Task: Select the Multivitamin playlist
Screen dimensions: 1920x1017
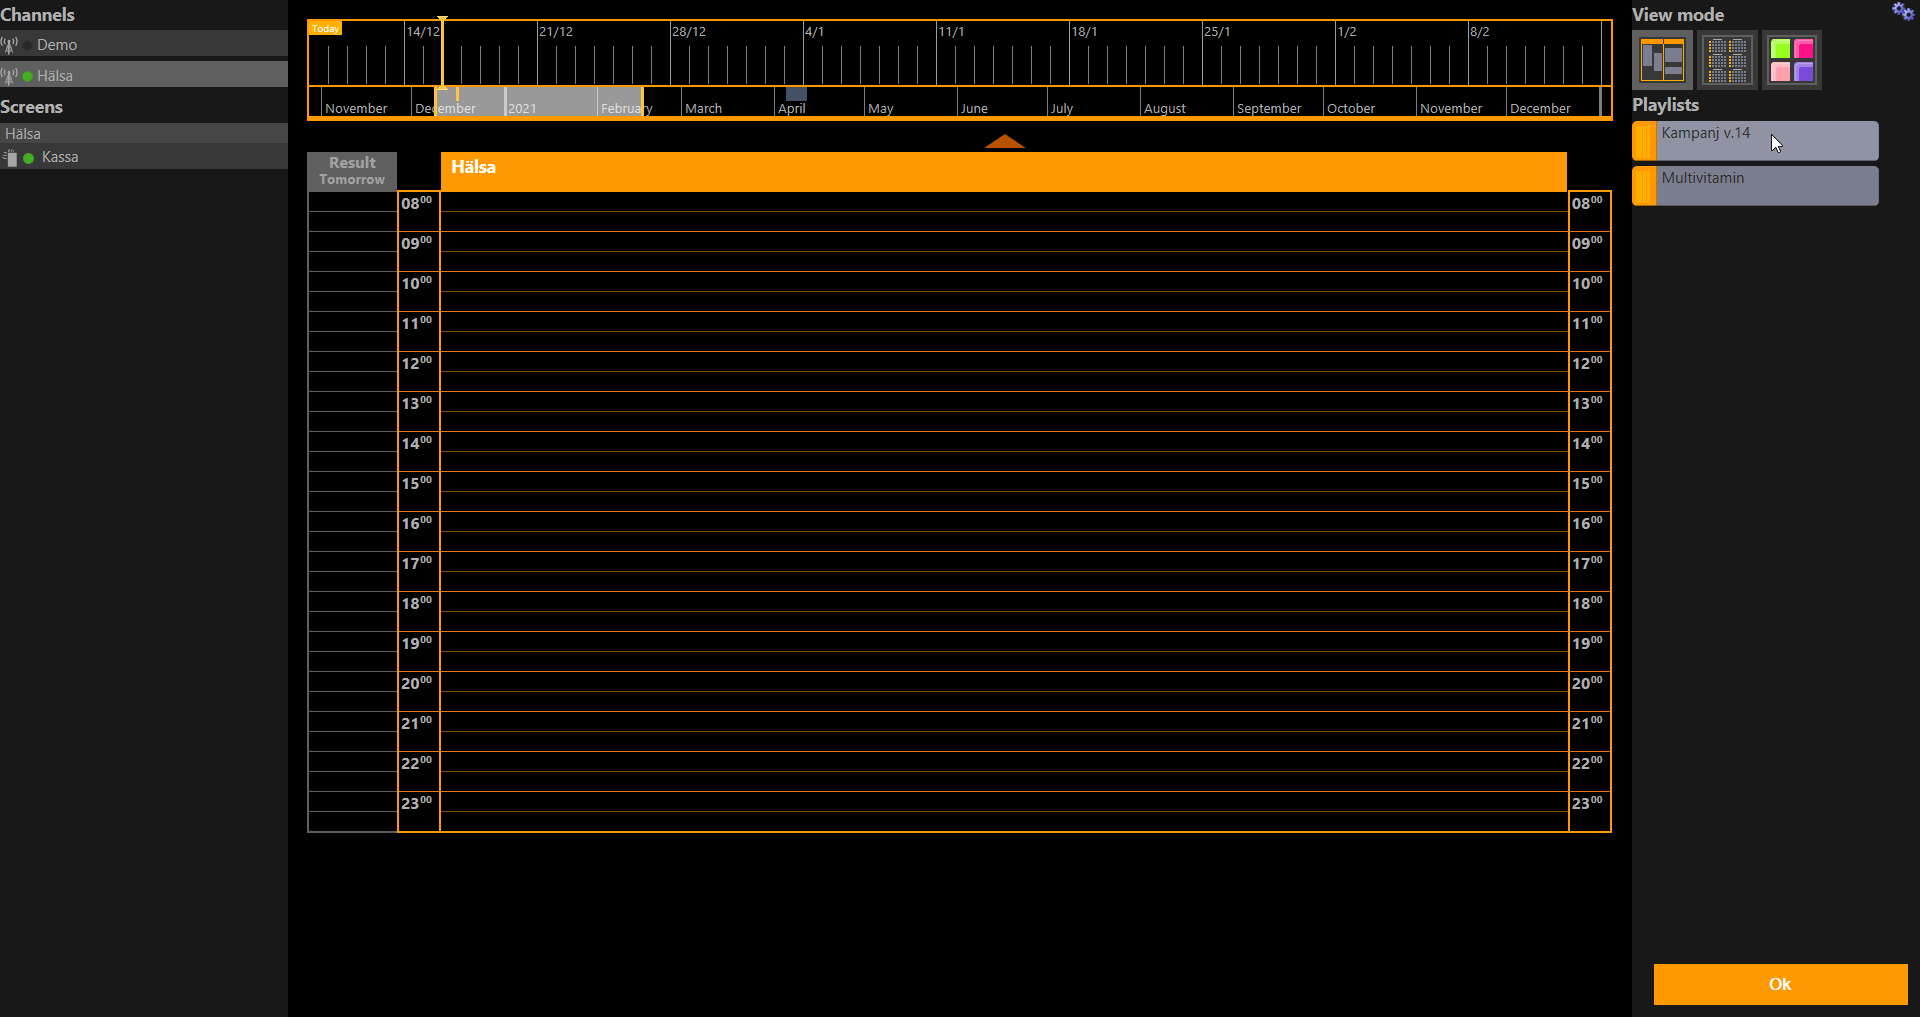Action: click(x=1766, y=186)
